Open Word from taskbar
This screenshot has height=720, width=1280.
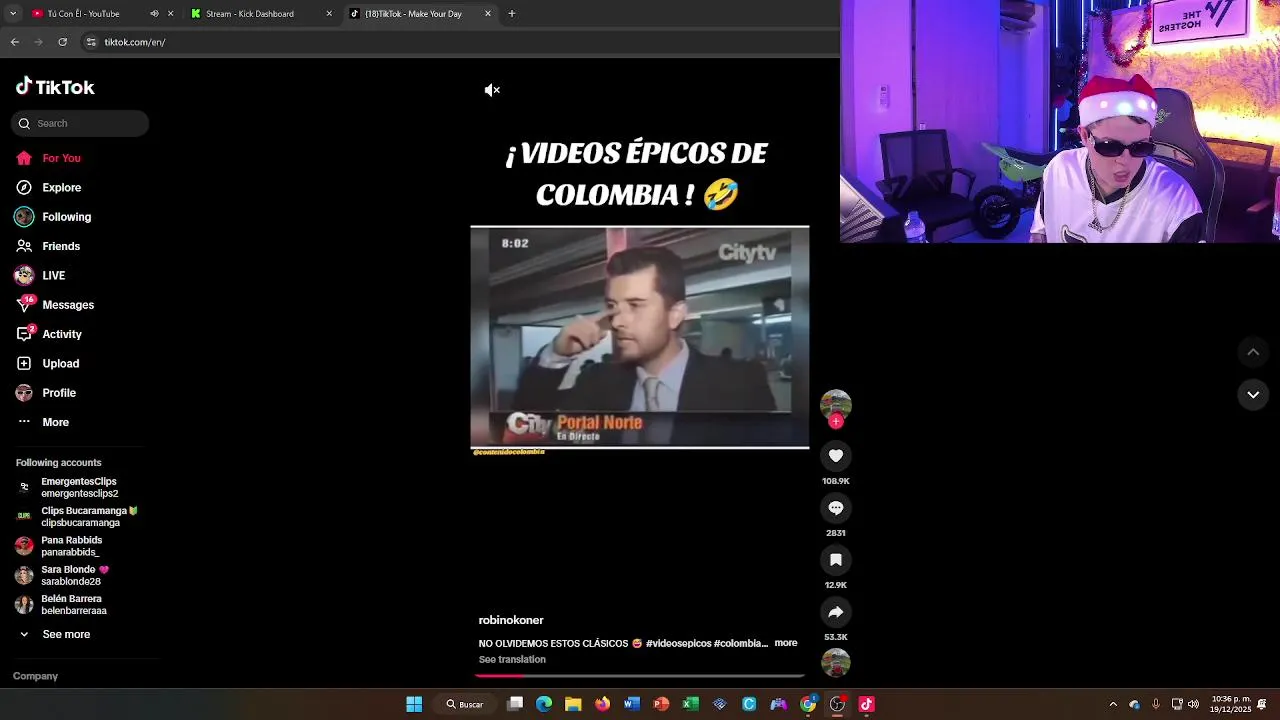[x=631, y=704]
